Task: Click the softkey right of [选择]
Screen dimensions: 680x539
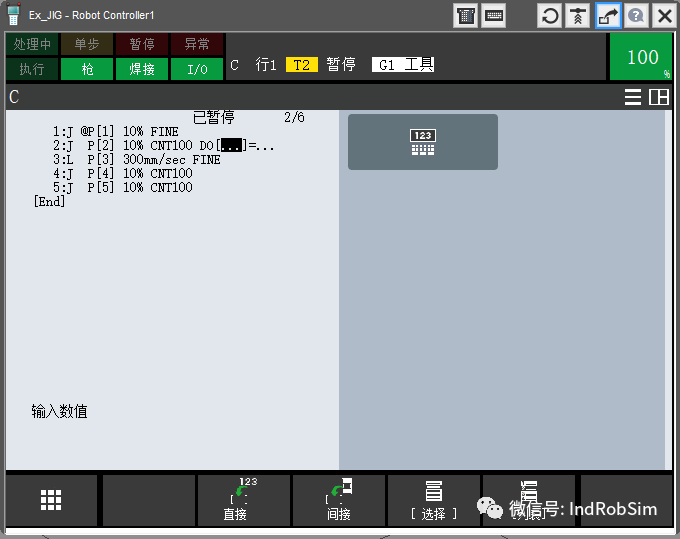Action: [x=529, y=500]
